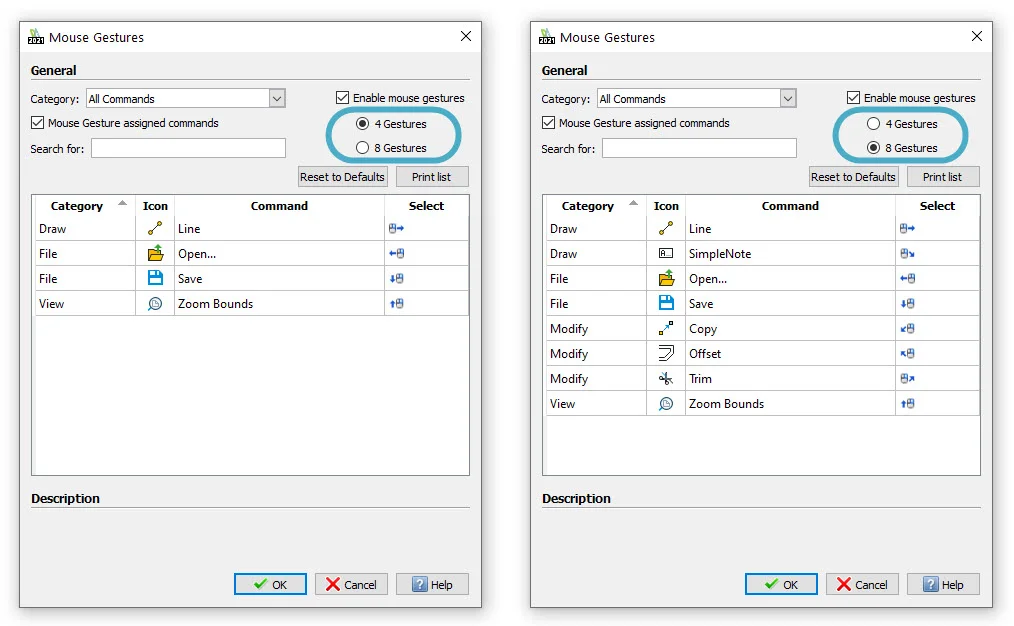Select 4 Gestures radio in right dialog
Image resolution: width=1014 pixels, height=626 pixels.
pyautogui.click(x=874, y=124)
